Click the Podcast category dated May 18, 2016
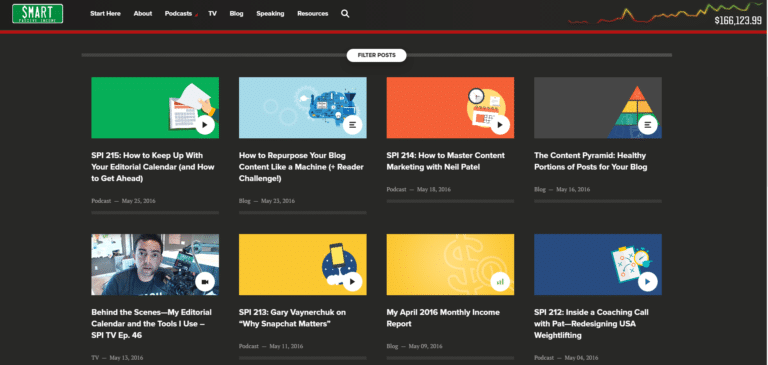This screenshot has height=365, width=768. click(396, 189)
